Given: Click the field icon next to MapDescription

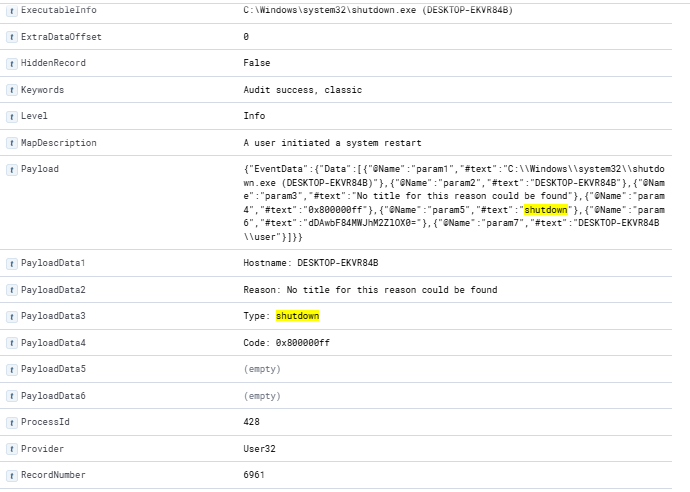Looking at the screenshot, I should pyautogui.click(x=12, y=143).
